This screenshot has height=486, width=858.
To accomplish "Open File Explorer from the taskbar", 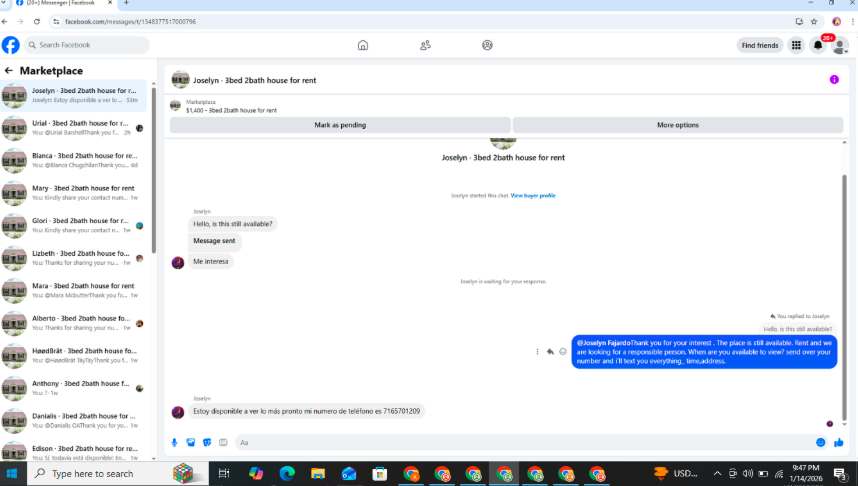I will (x=317, y=473).
